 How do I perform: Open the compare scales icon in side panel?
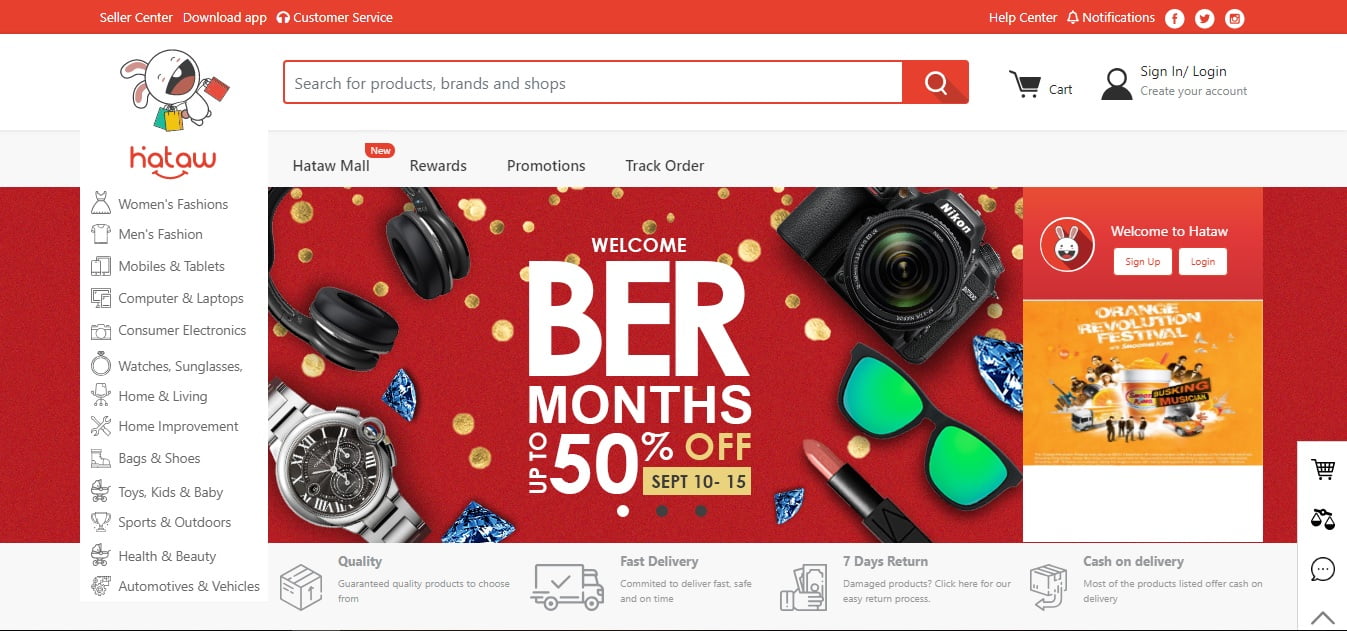[x=1322, y=519]
